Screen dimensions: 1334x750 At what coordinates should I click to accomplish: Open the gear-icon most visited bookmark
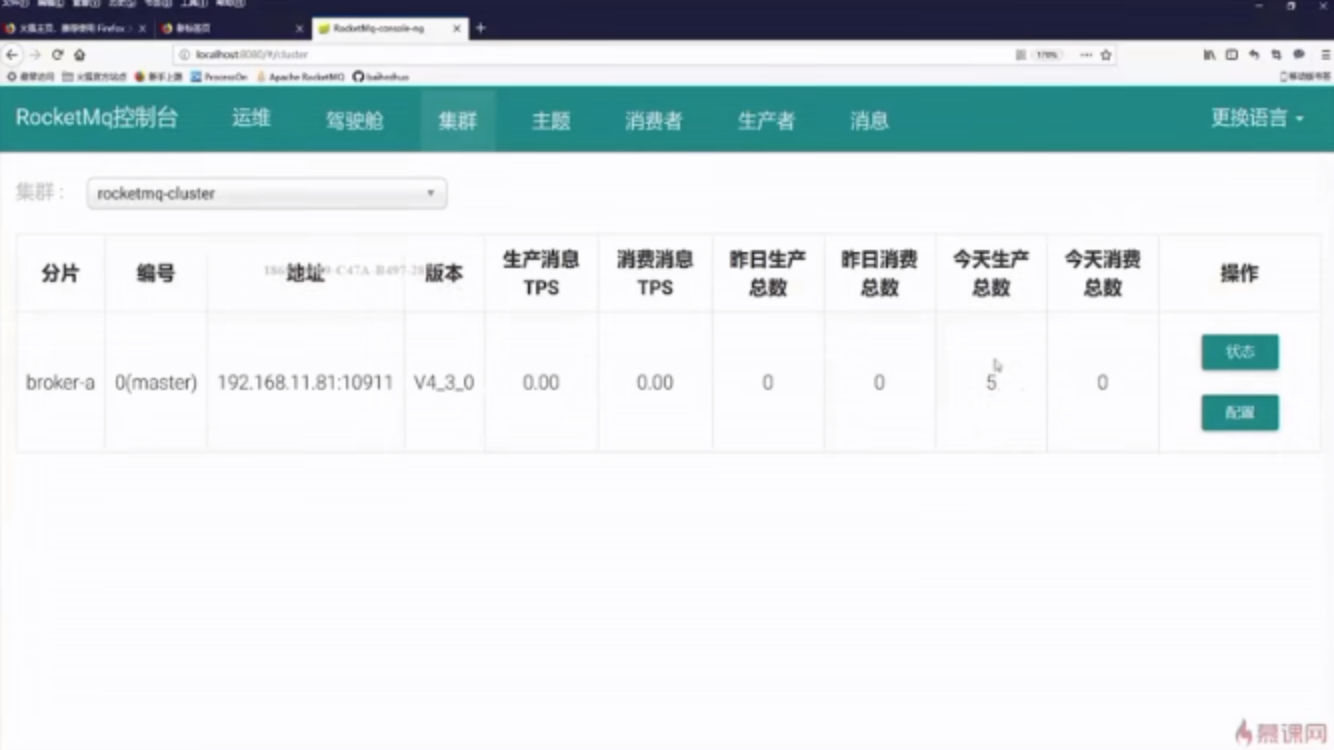pyautogui.click(x=31, y=77)
